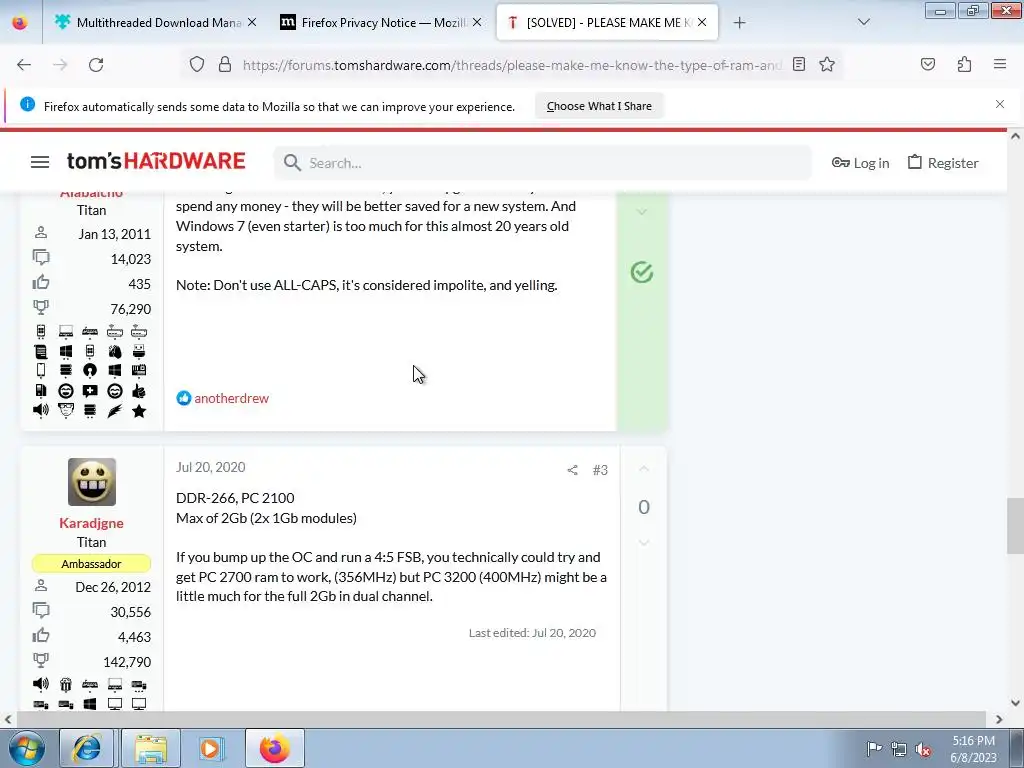Image resolution: width=1024 pixels, height=768 pixels.
Task: Click the search magnifier icon
Action: (x=292, y=163)
